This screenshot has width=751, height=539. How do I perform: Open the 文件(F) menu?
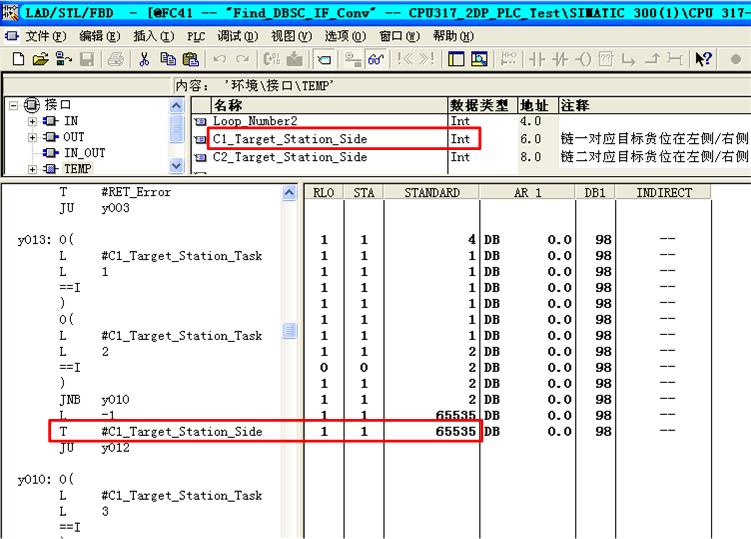(46, 36)
